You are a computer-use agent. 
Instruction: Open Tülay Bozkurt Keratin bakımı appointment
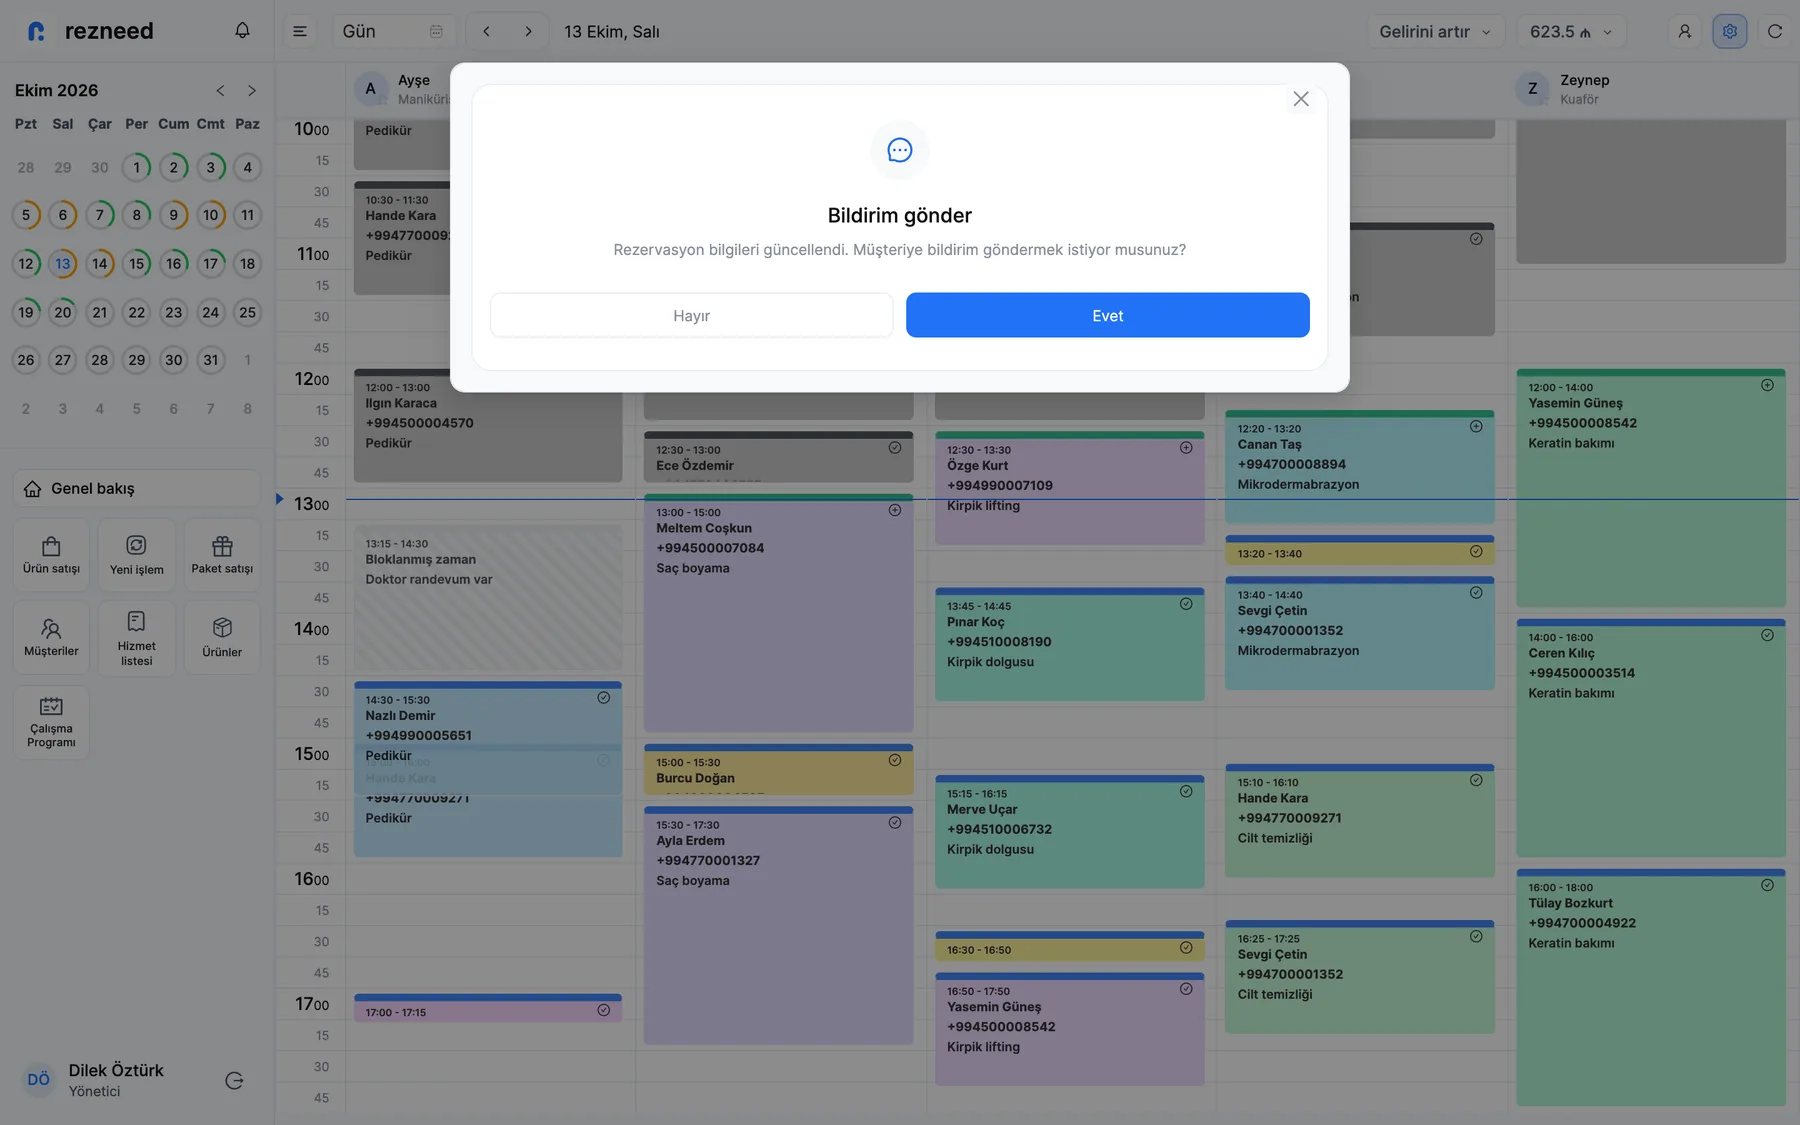click(x=1651, y=987)
